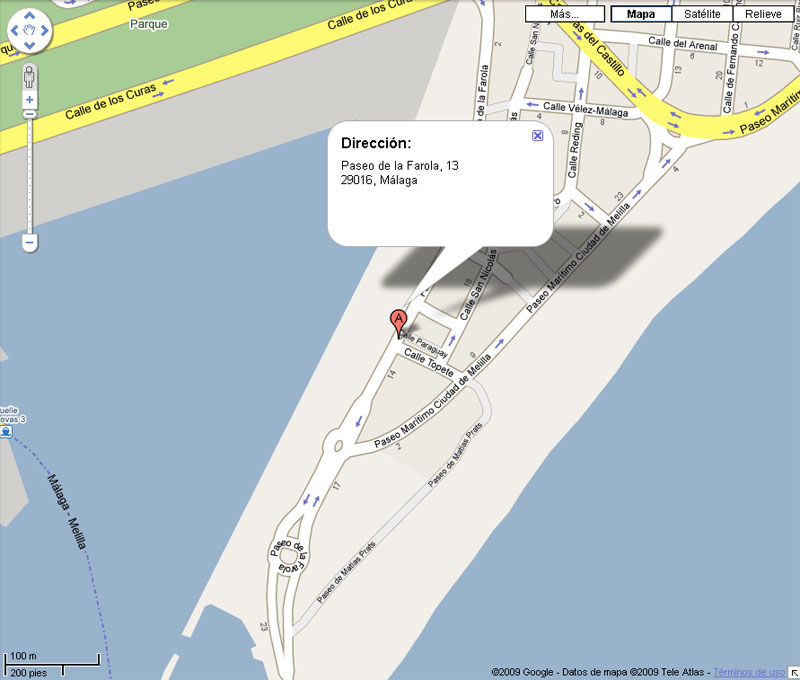This screenshot has height=680, width=800.
Task: Open the Más... dropdown options
Action: [x=564, y=14]
